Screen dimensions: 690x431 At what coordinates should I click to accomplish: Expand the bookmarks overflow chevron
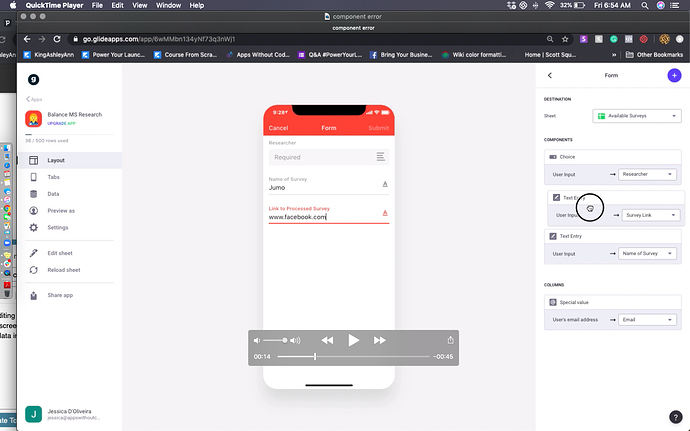point(614,55)
